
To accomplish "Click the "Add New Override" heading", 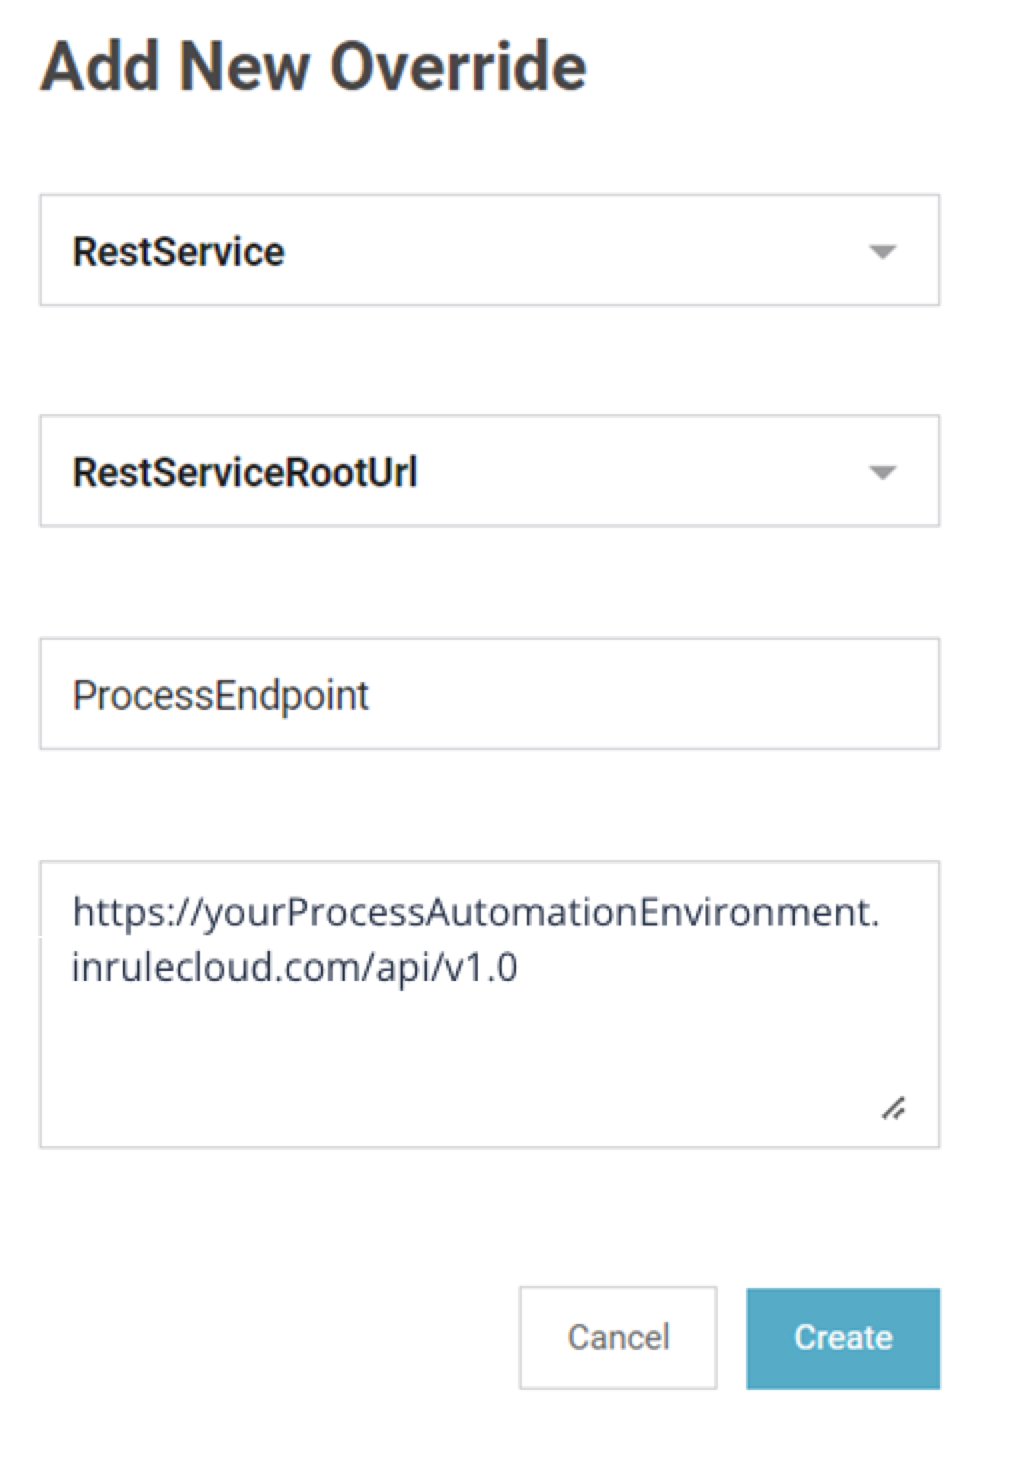I will point(313,67).
